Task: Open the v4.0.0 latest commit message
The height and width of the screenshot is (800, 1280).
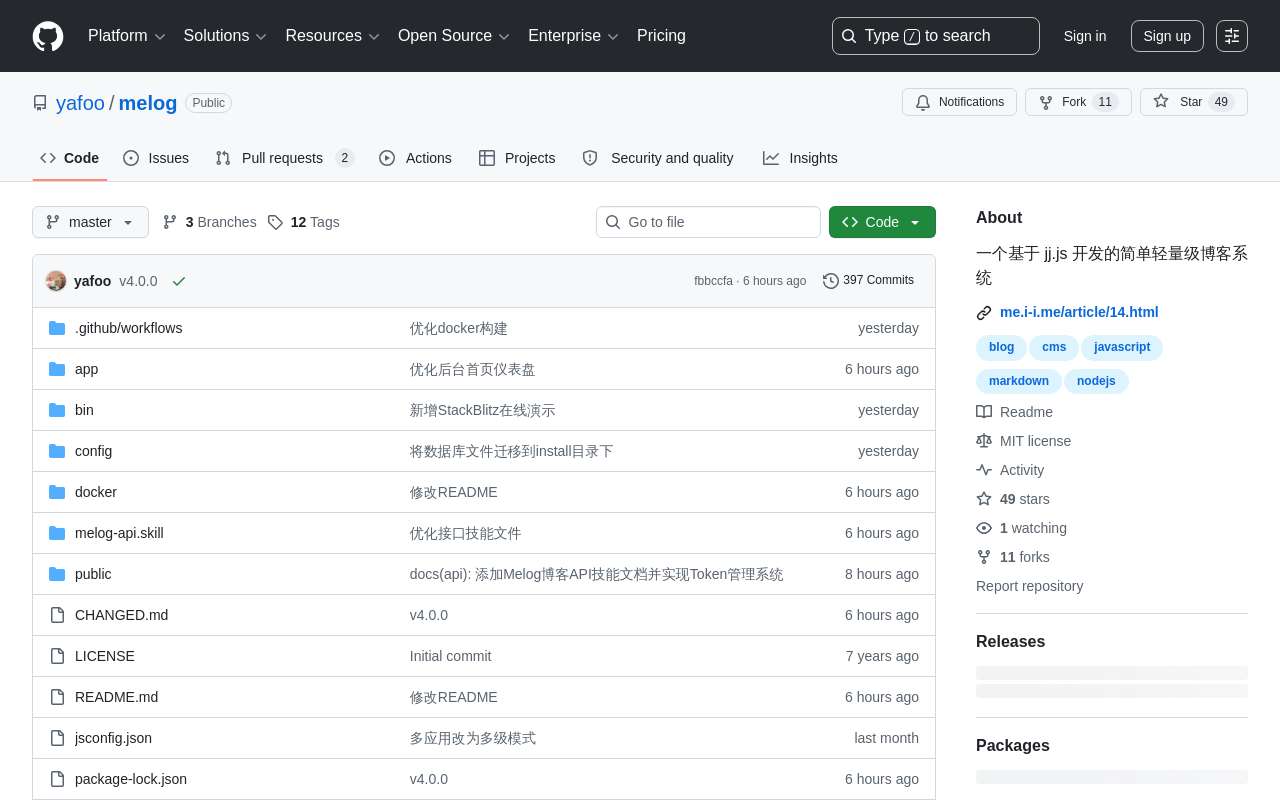Action: tap(138, 281)
